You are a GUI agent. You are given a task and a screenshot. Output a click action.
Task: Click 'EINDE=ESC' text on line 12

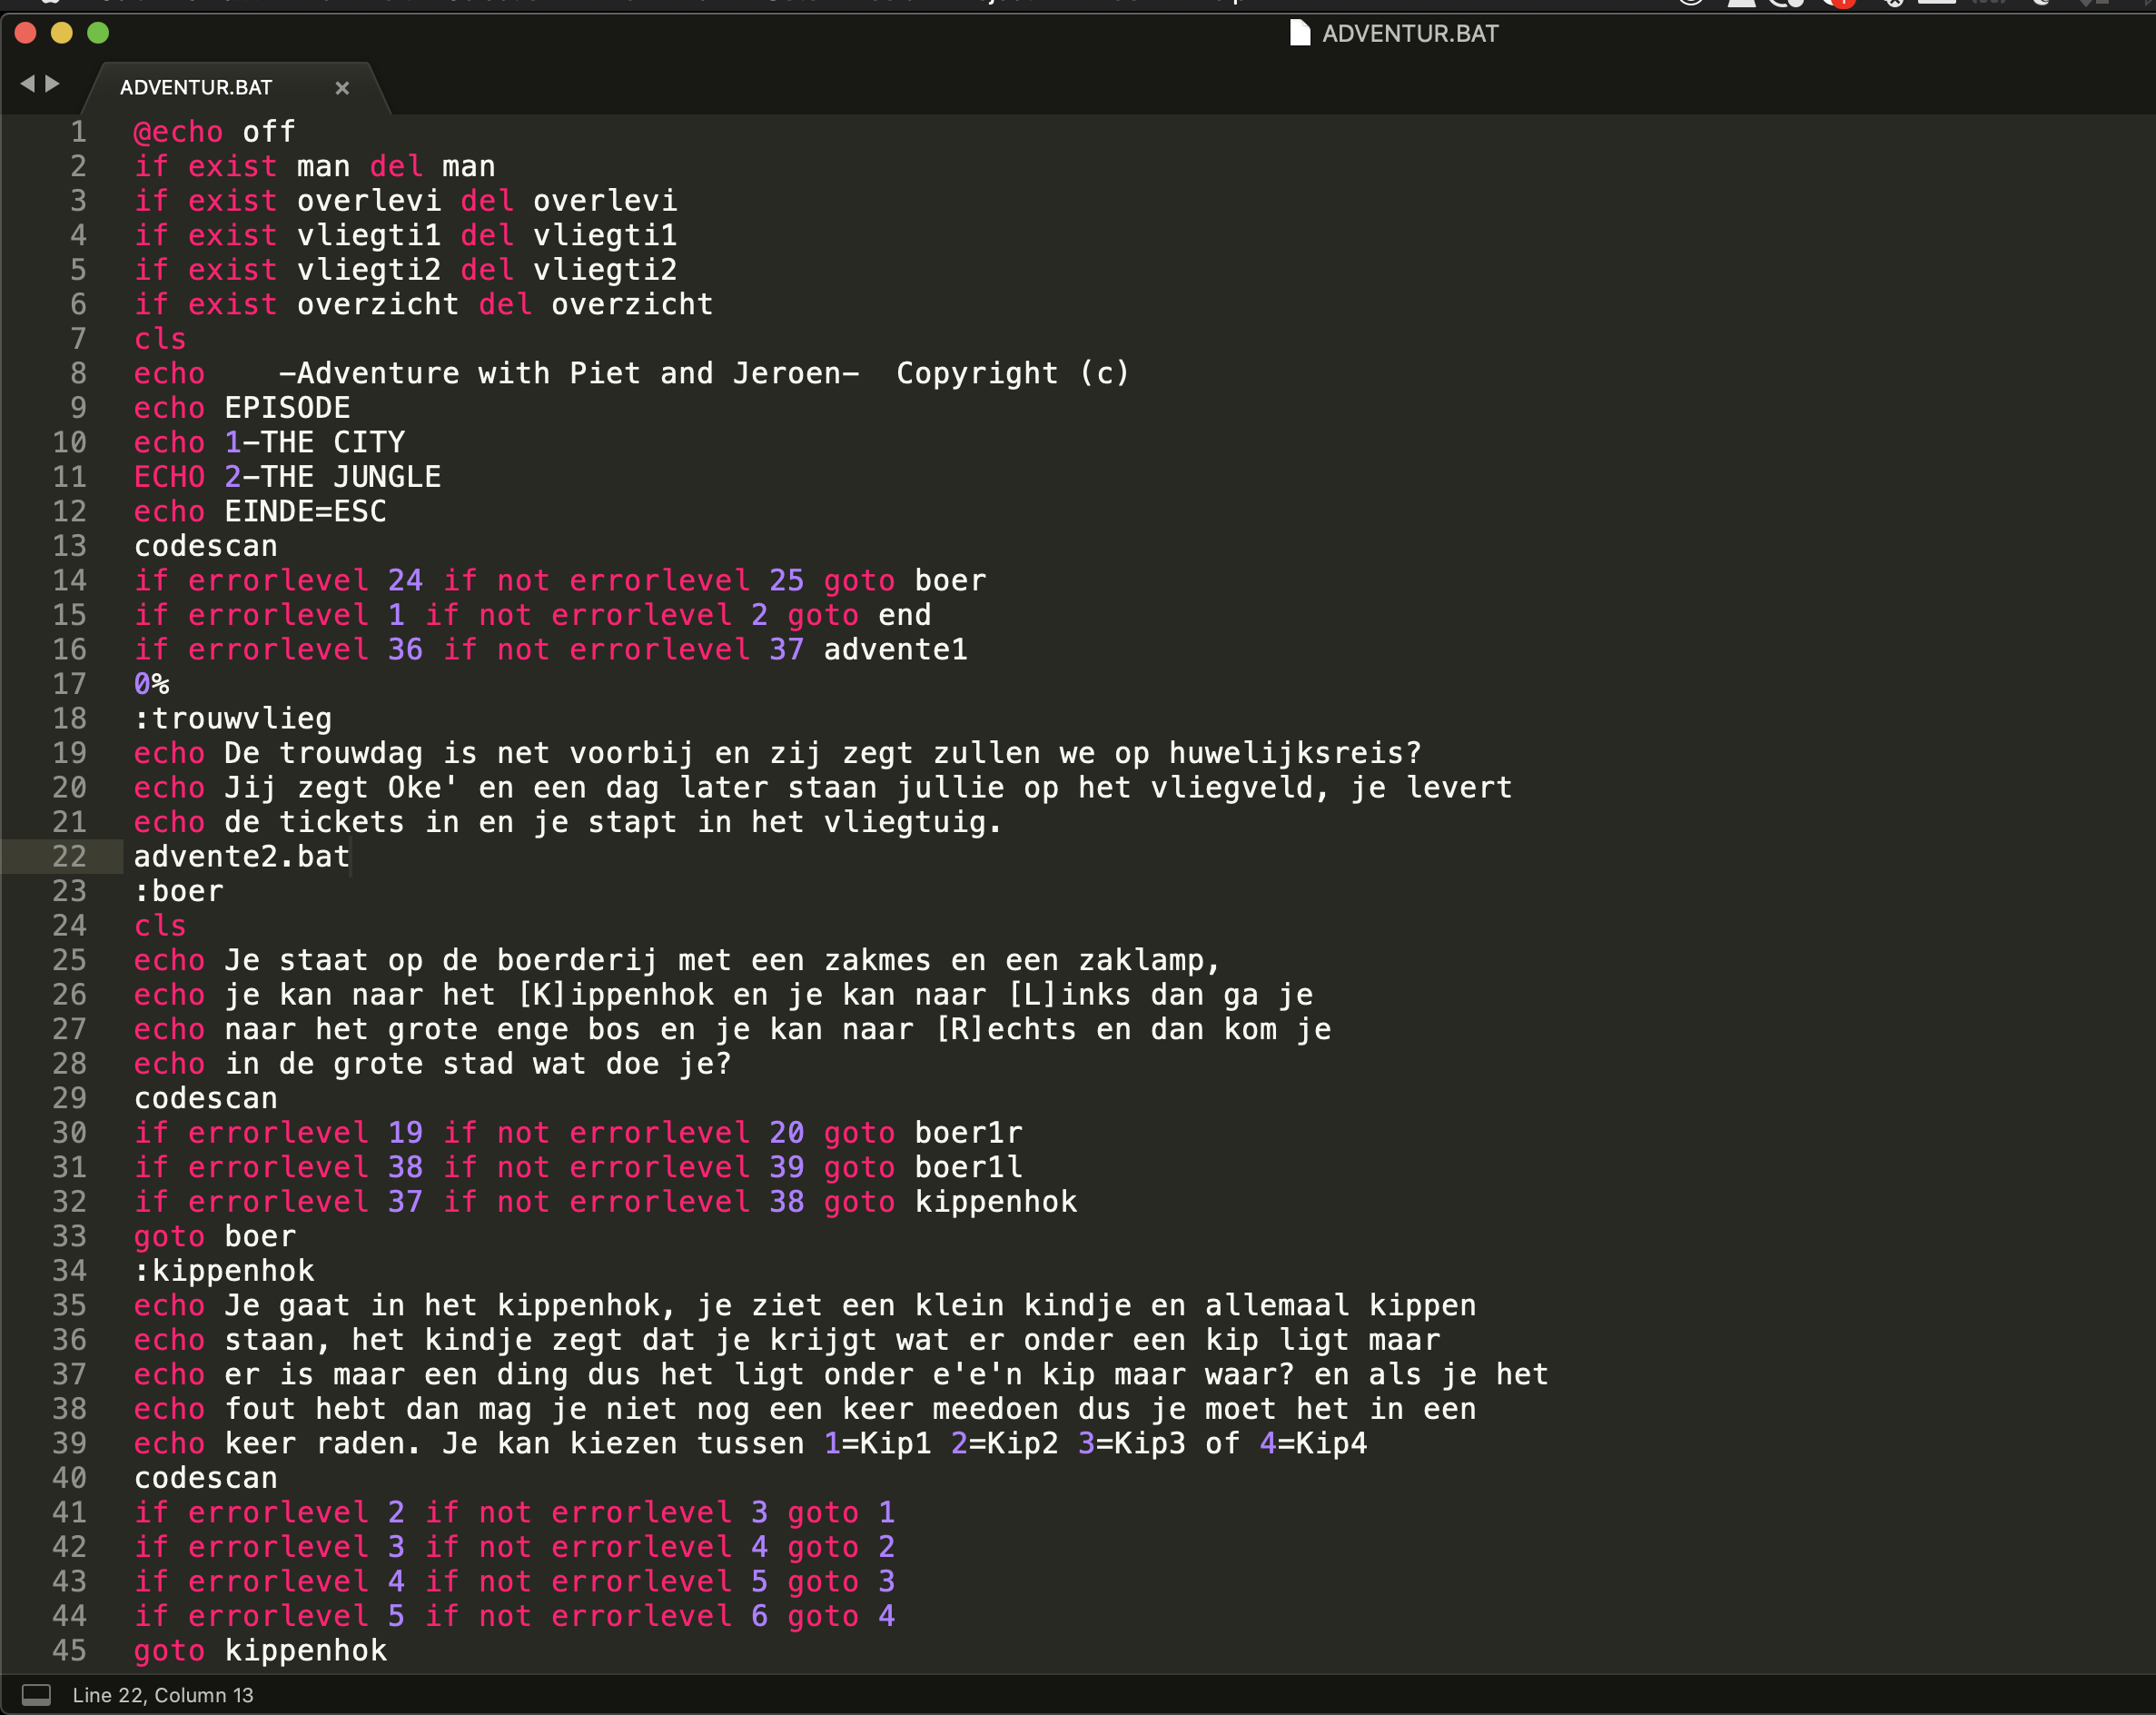(x=305, y=512)
